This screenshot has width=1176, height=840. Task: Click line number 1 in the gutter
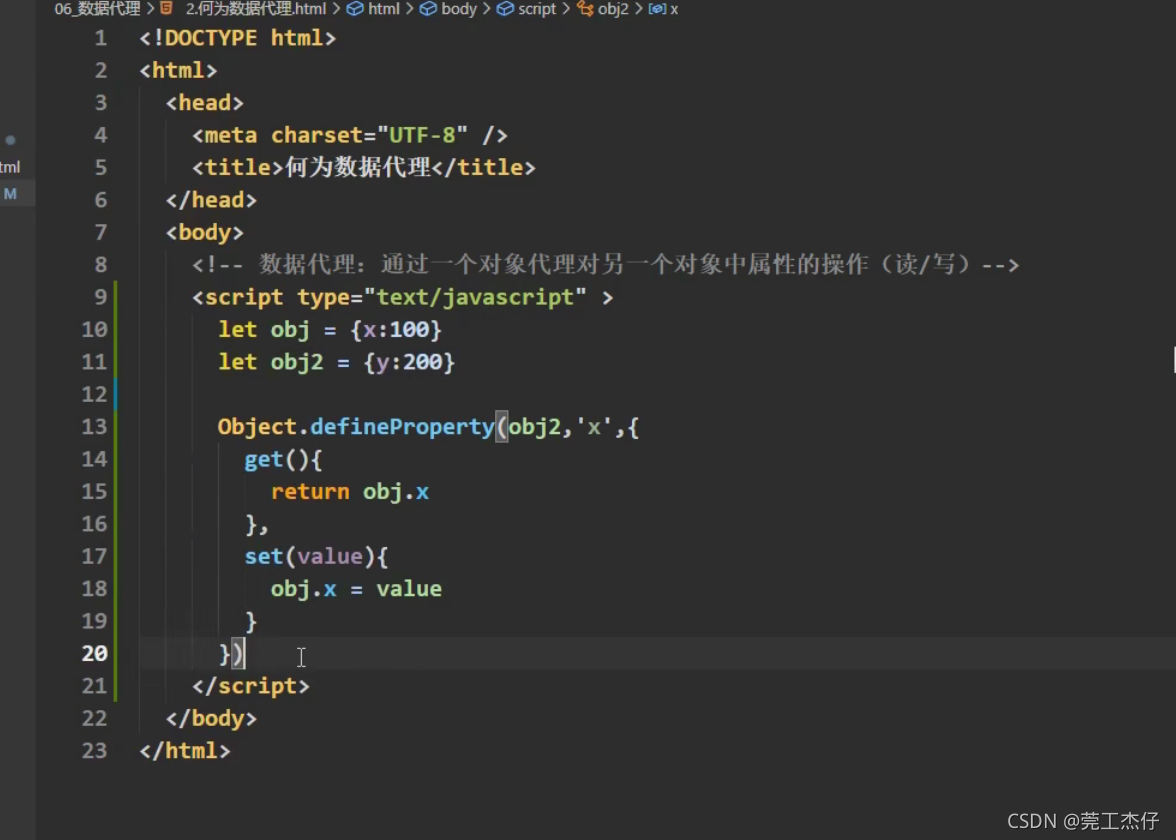[x=100, y=38]
